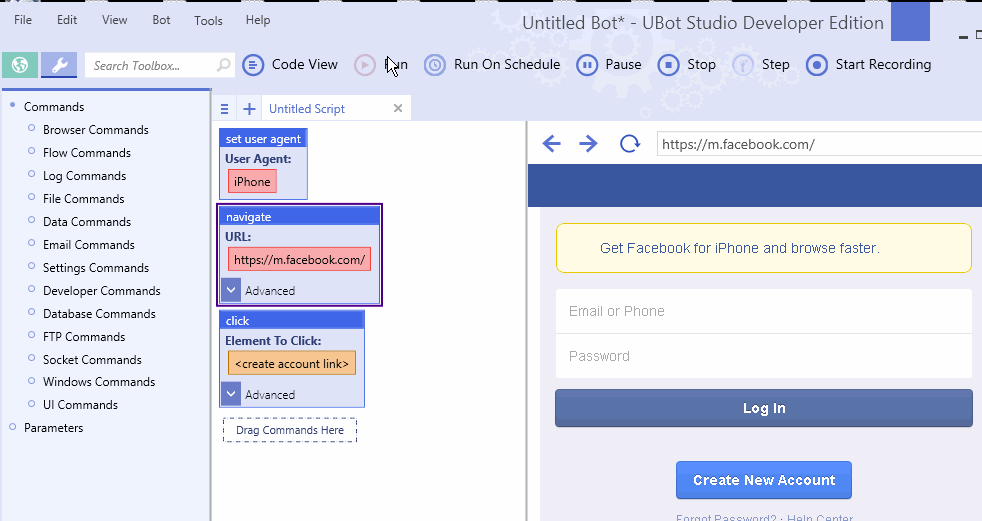Select Flow Commands
Image resolution: width=982 pixels, height=521 pixels.
[x=87, y=153]
